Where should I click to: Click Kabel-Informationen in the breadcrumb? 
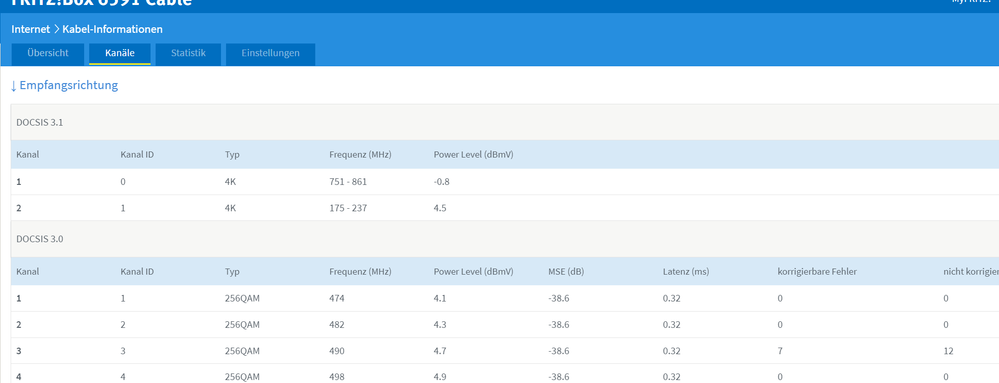tap(112, 29)
